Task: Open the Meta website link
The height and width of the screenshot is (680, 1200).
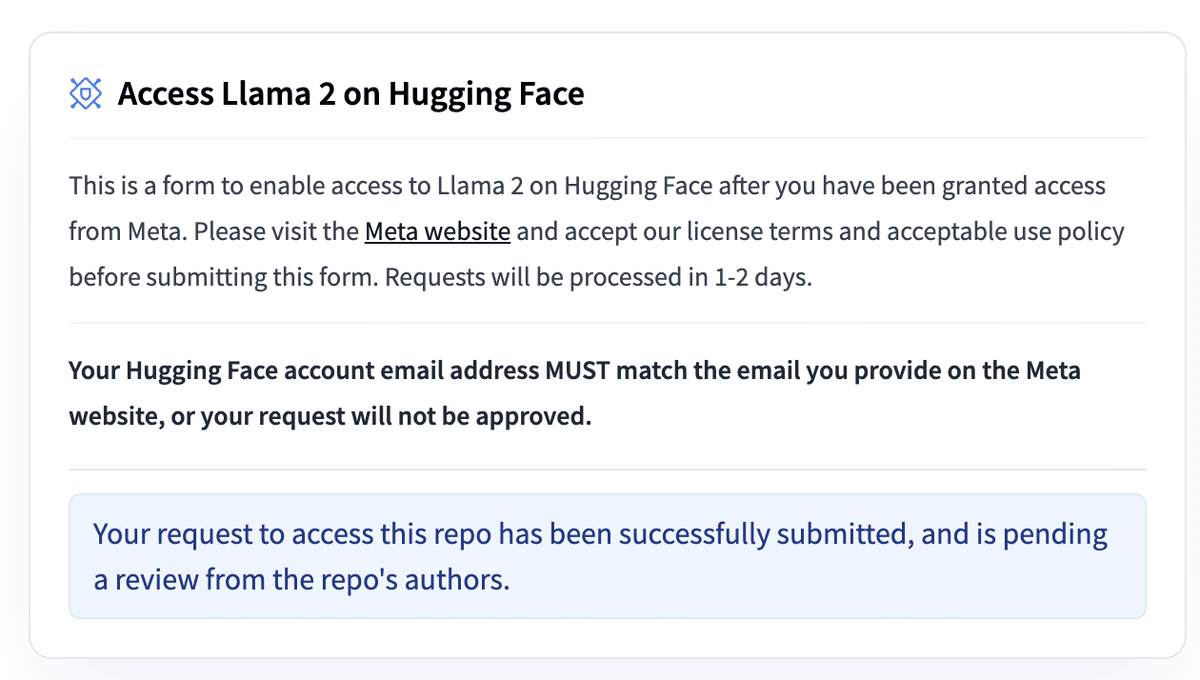Action: tap(437, 232)
